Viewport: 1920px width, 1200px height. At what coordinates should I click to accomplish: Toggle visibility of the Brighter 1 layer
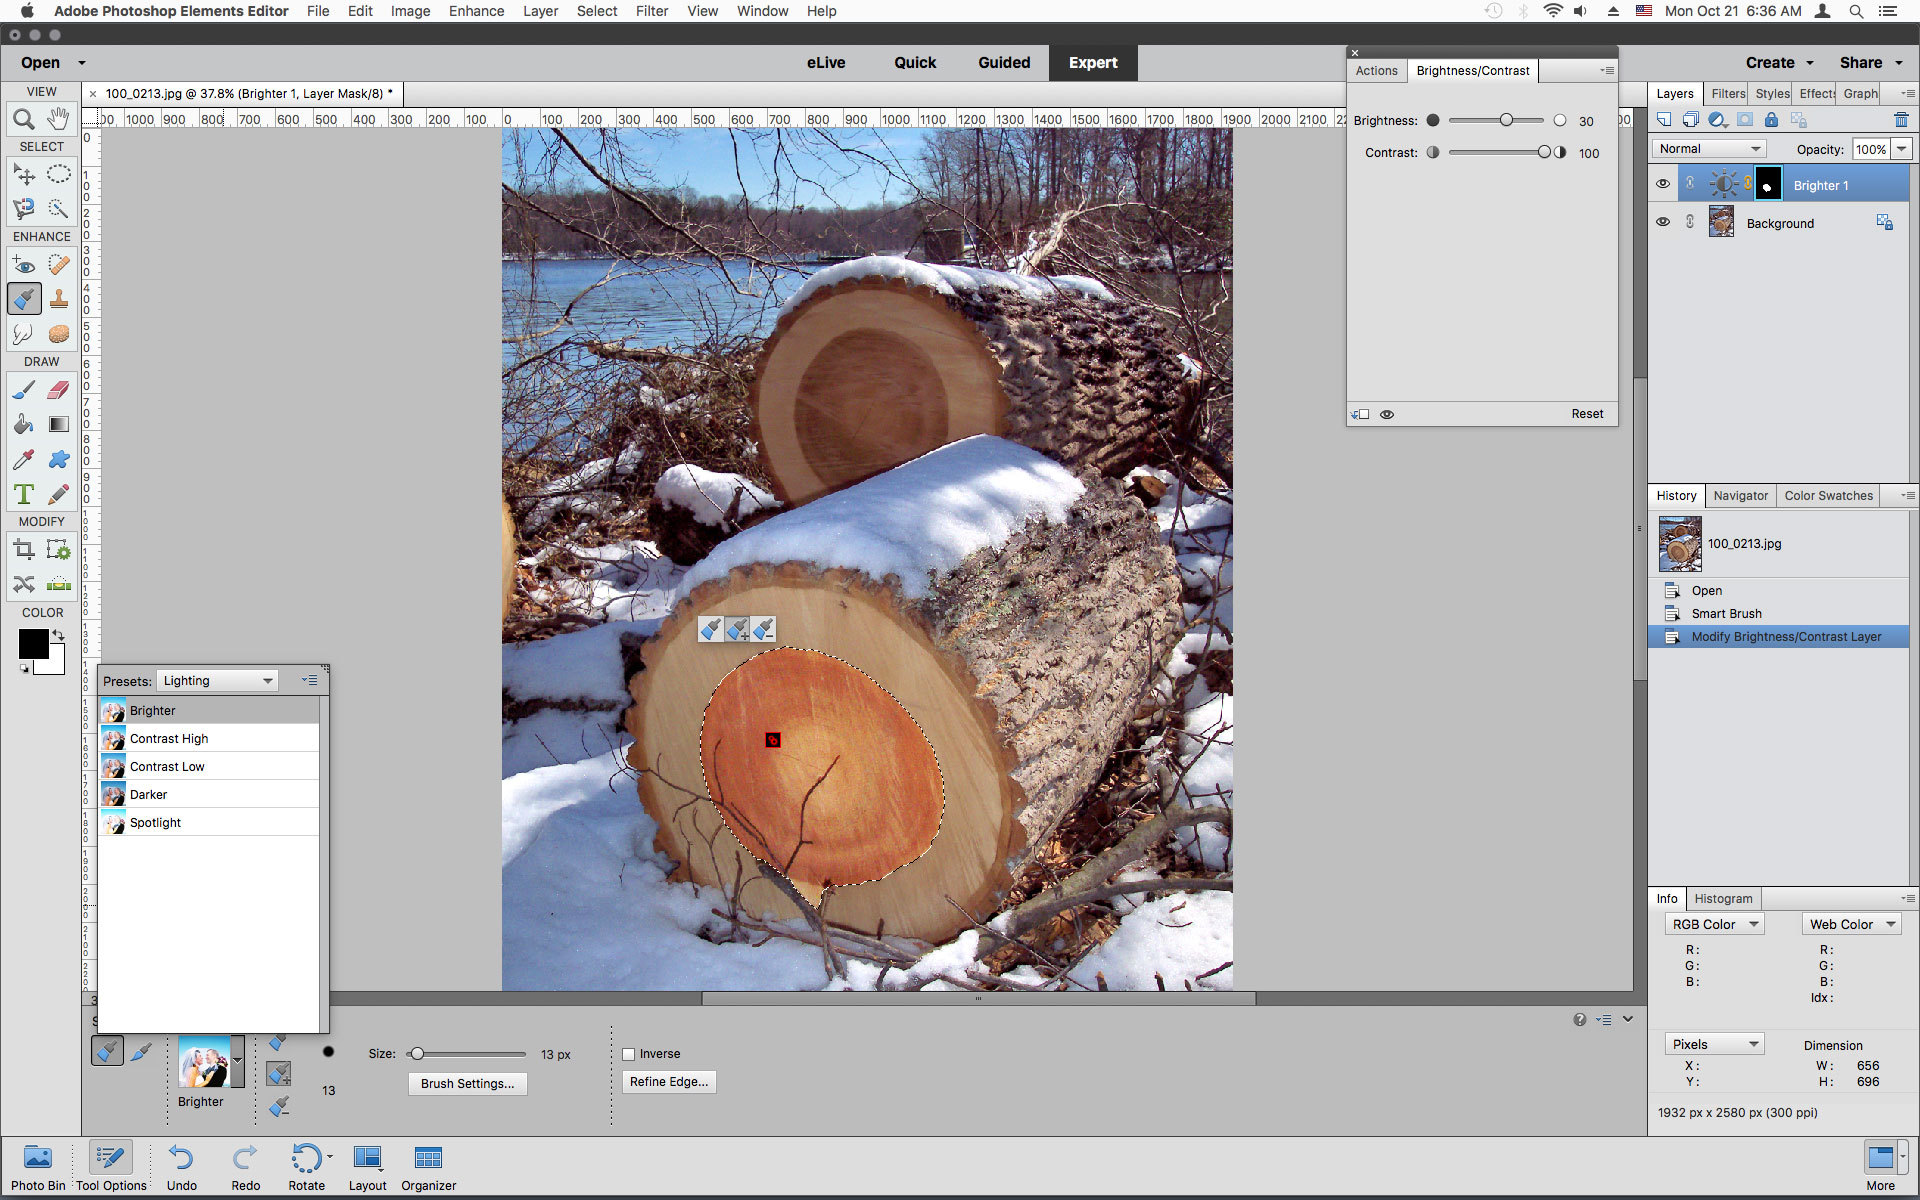1663,183
